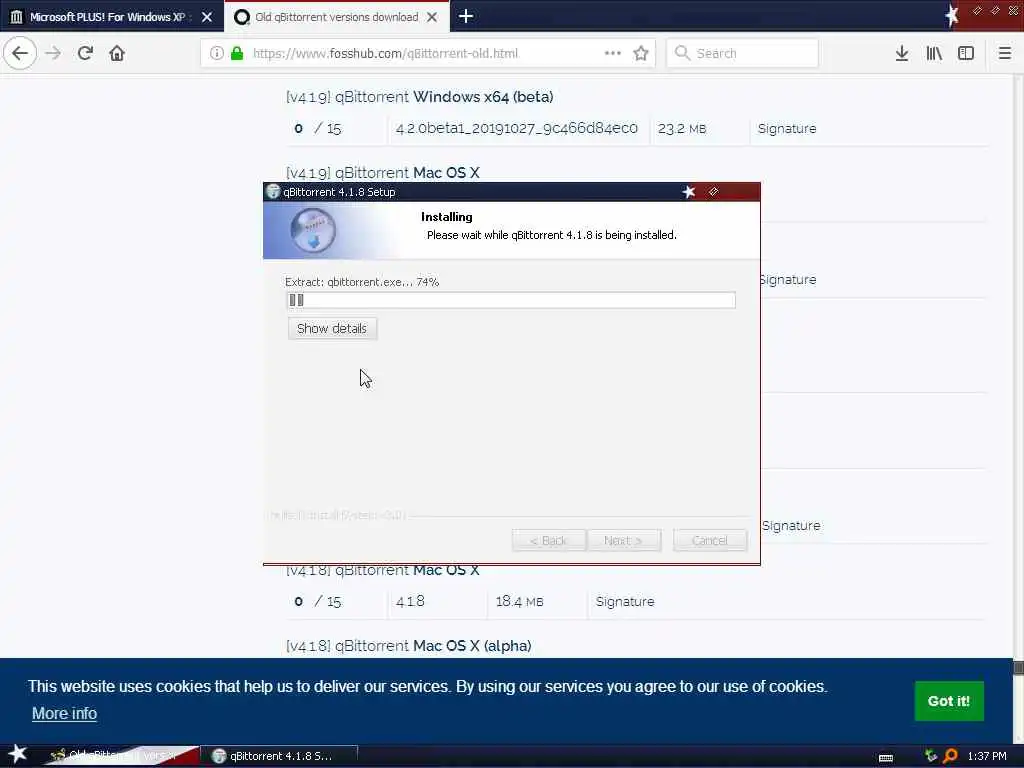Click 18.4 MB size text
This screenshot has width=1024, height=768.
[x=519, y=601]
